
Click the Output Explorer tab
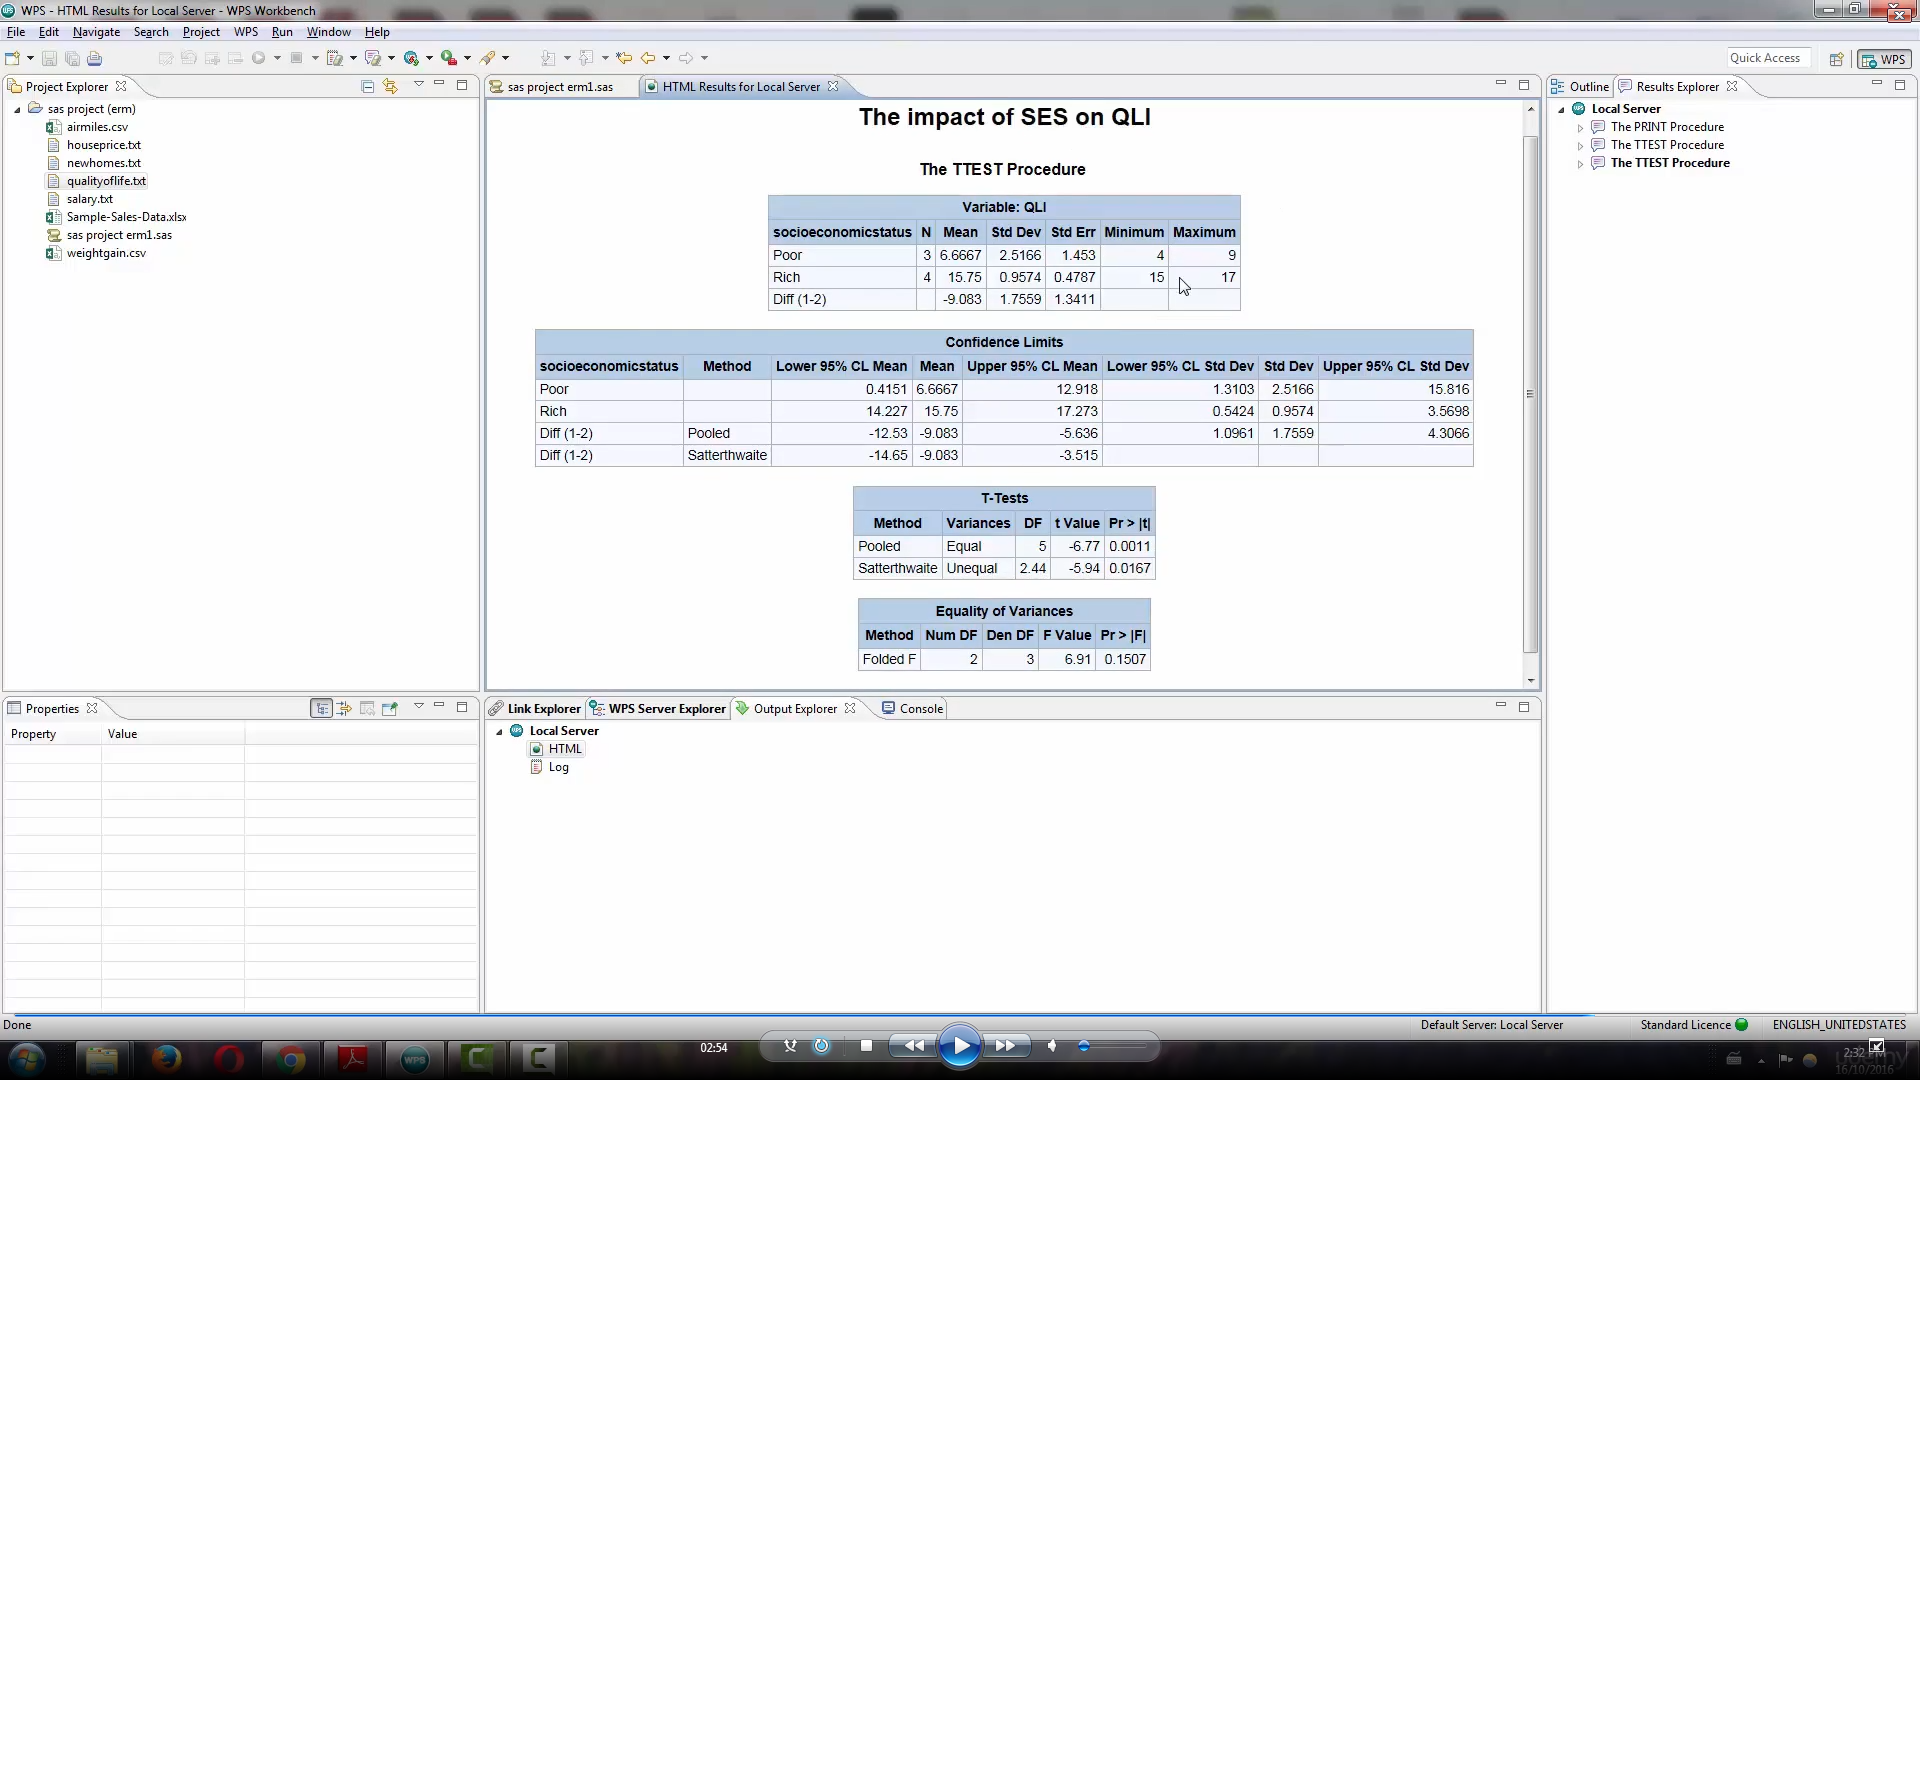[796, 708]
